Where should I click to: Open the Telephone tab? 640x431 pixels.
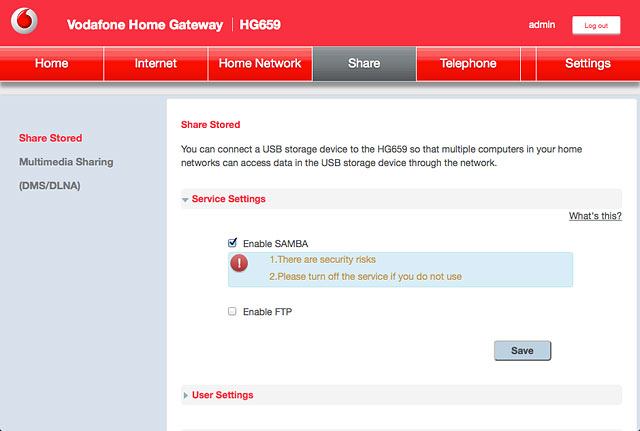[468, 64]
